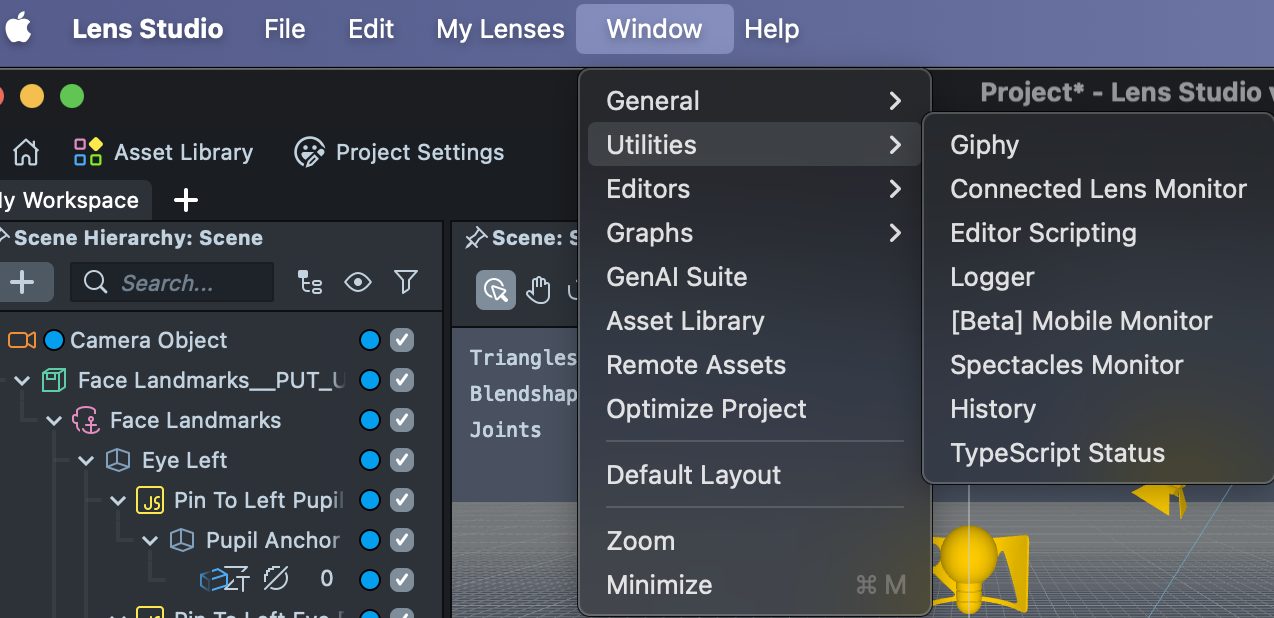
Task: Open the Asset Library toolbar icon
Action: (88, 152)
